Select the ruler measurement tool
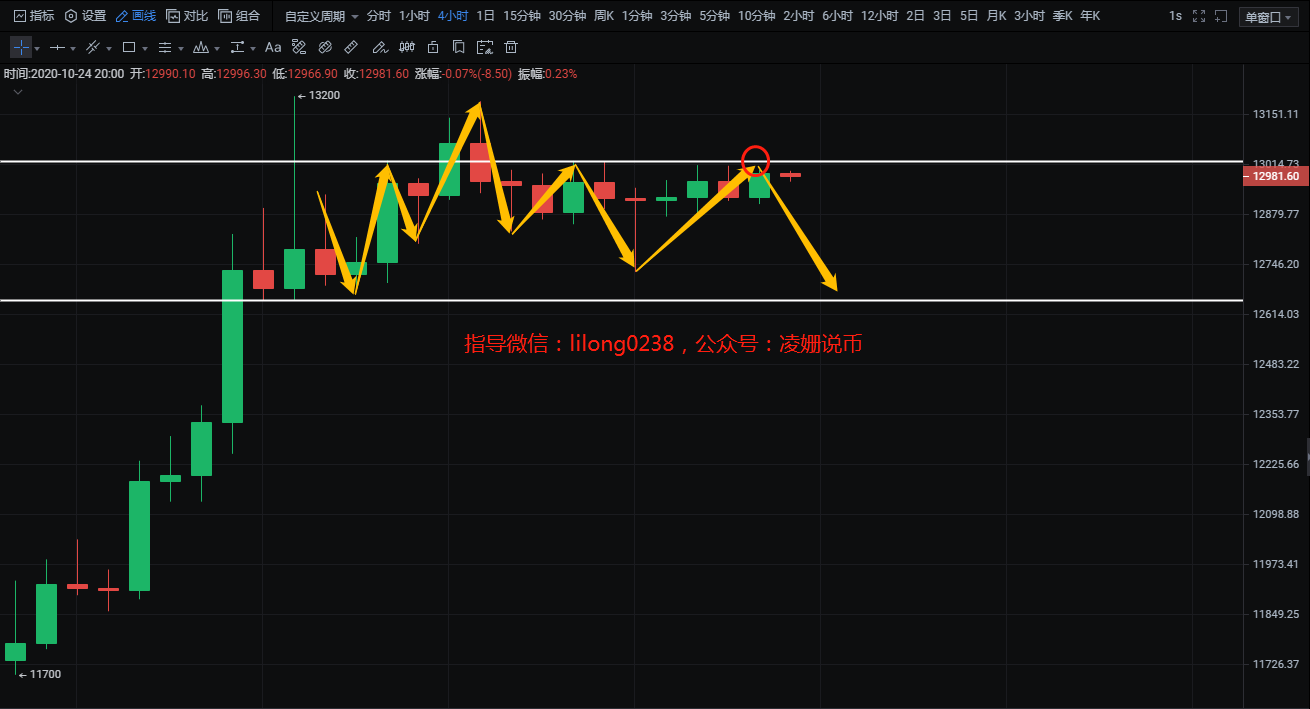Image resolution: width=1310 pixels, height=709 pixels. pyautogui.click(x=350, y=47)
